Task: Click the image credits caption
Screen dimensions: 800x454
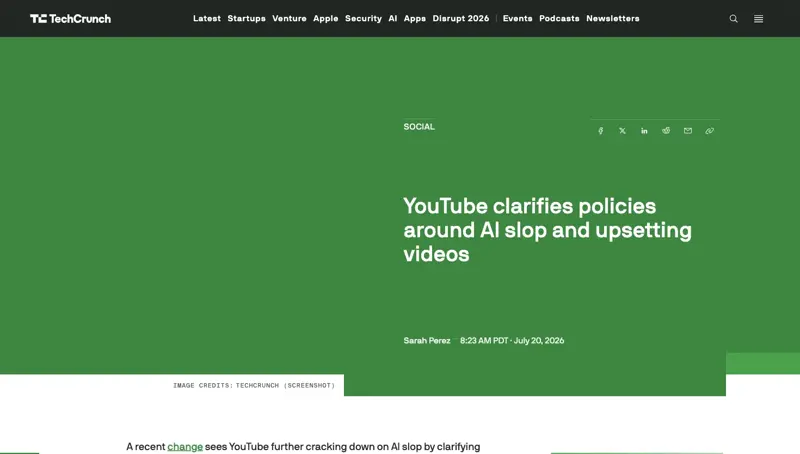Action: coord(254,386)
